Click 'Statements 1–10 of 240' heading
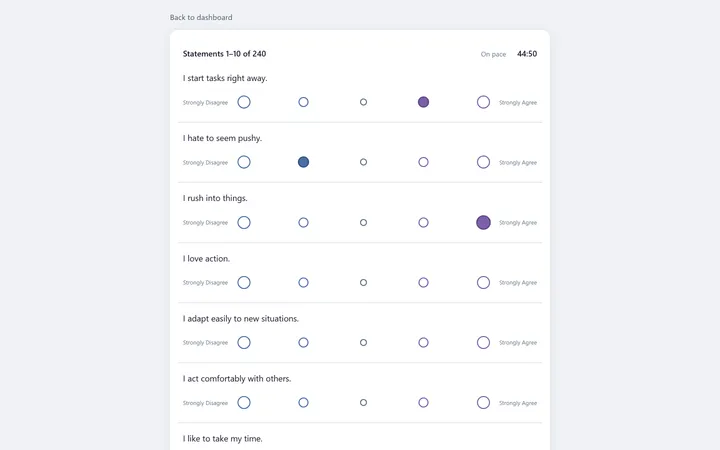The height and width of the screenshot is (450, 720). tap(224, 54)
